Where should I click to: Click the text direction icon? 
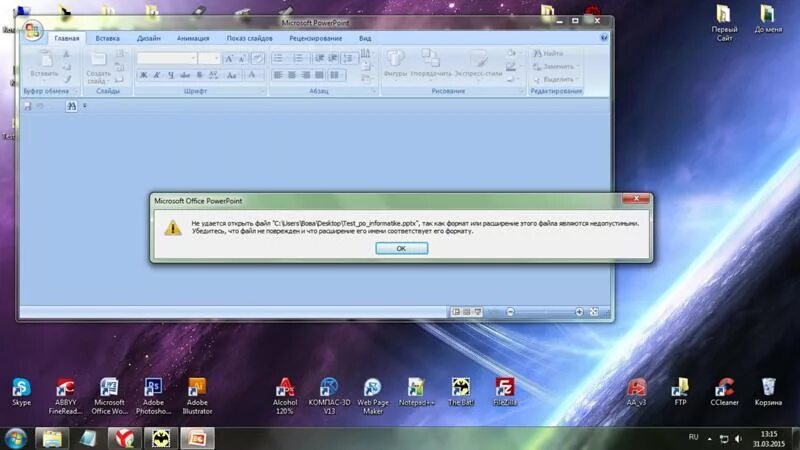coord(366,54)
